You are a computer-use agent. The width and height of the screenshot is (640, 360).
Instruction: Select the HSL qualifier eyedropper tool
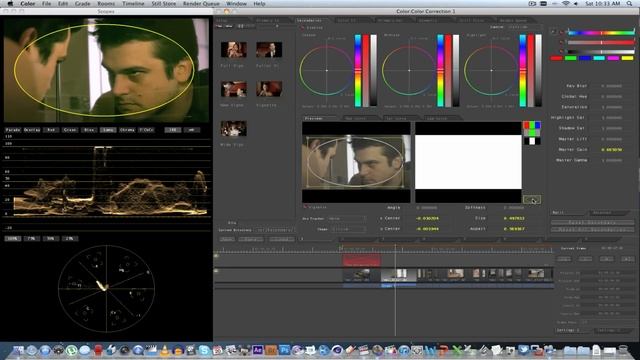[553, 32]
